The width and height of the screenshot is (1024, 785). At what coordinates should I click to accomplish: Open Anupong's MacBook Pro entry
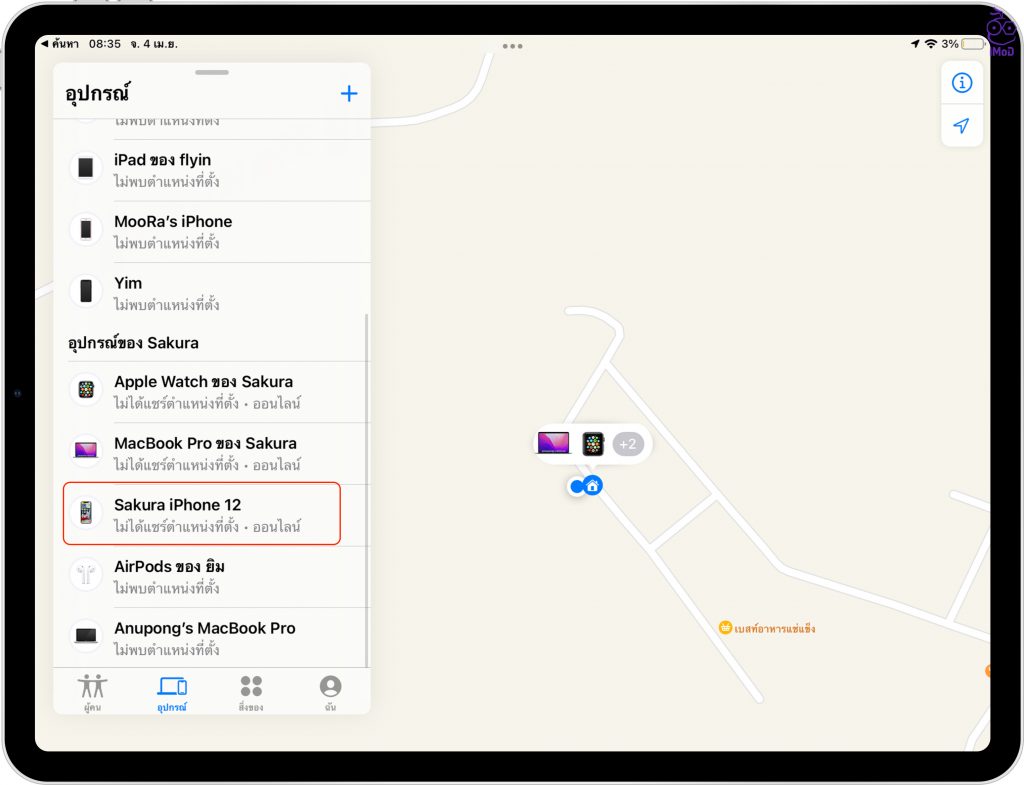pos(210,637)
